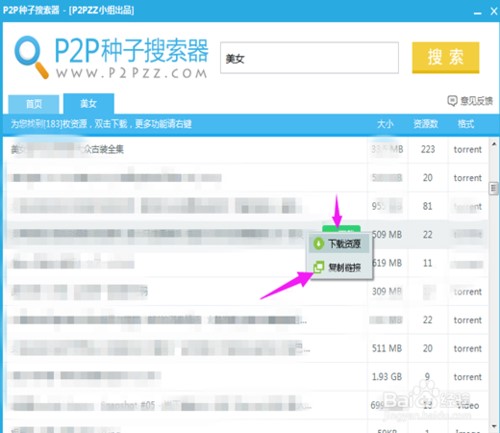Click the results list scrollbar thumb
Image resolution: width=500 pixels, height=433 pixels.
pos(494,188)
